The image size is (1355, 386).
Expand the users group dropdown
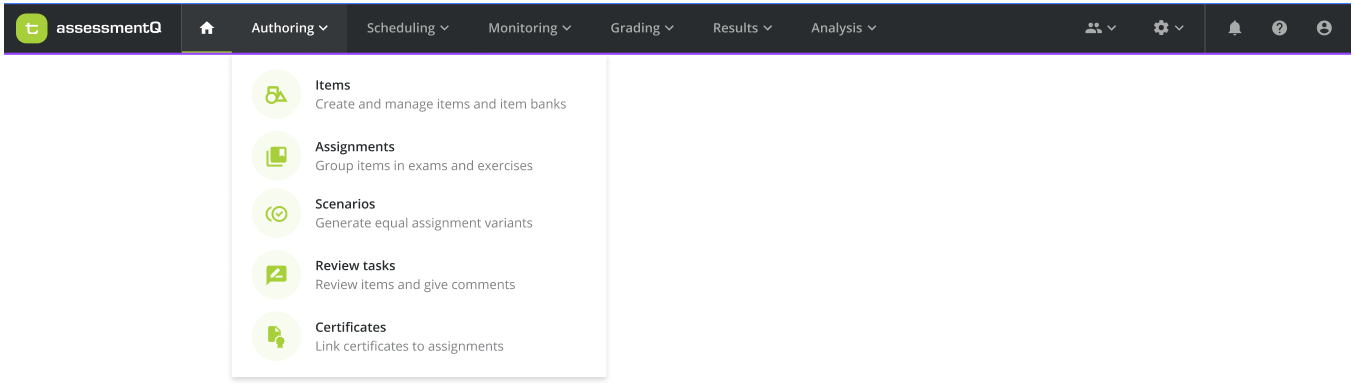[1101, 28]
